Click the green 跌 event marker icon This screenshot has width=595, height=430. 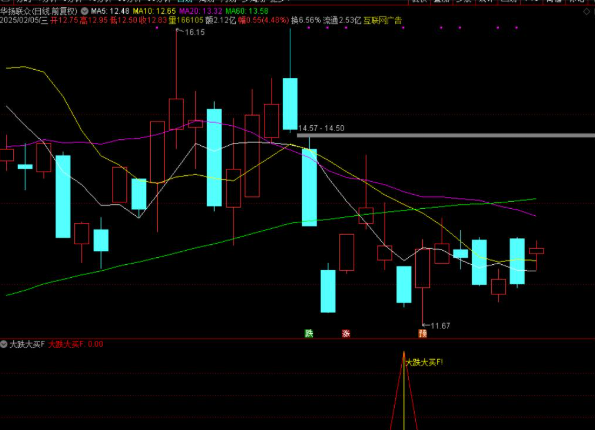(309, 334)
